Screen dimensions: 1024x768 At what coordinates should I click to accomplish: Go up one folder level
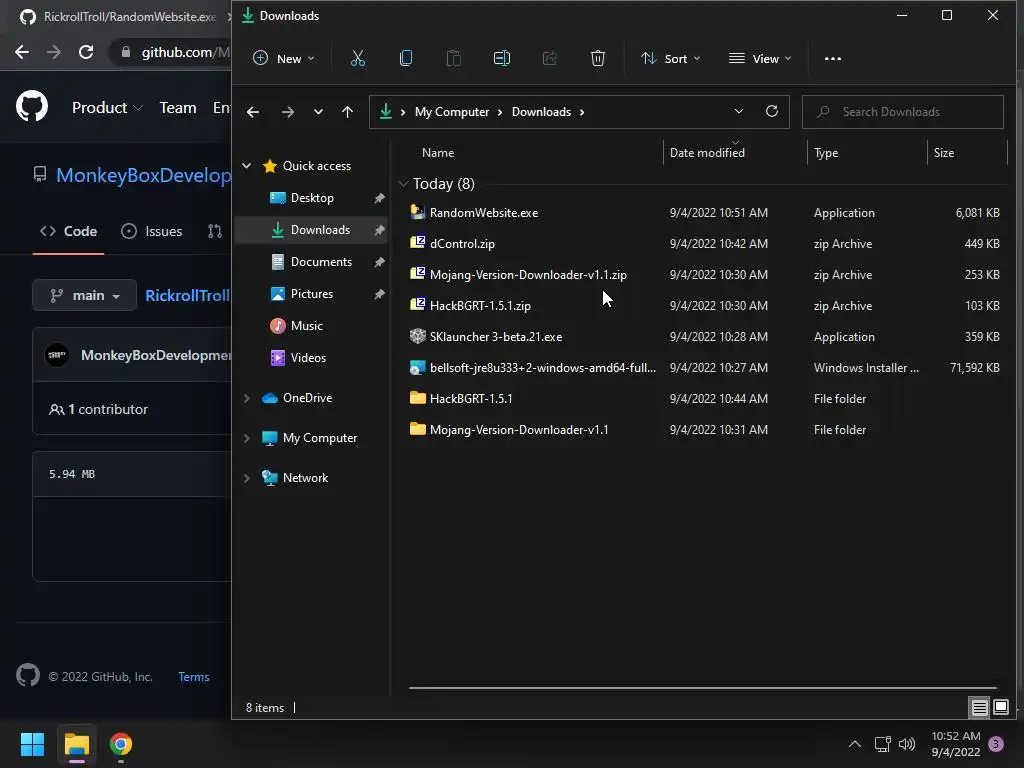[x=347, y=112]
